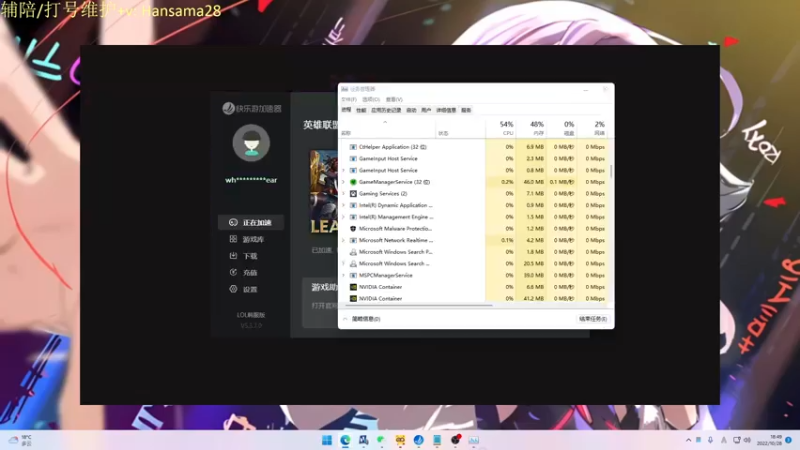Click the accelerator logo icon at top
Viewport: 800px width, 450px height.
228,108
